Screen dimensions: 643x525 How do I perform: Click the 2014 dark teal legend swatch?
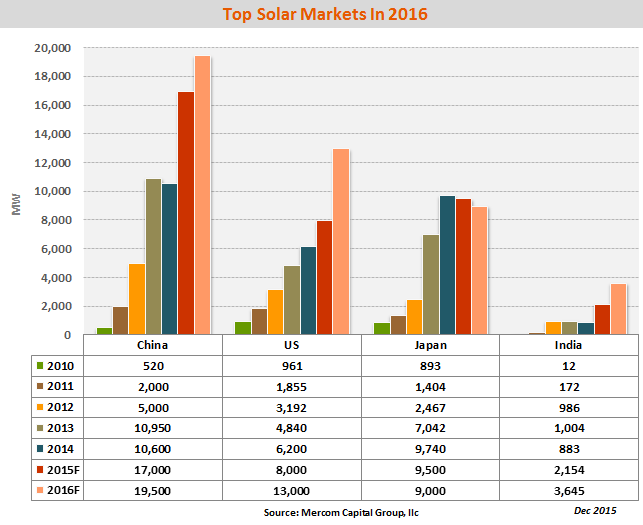pos(37,447)
